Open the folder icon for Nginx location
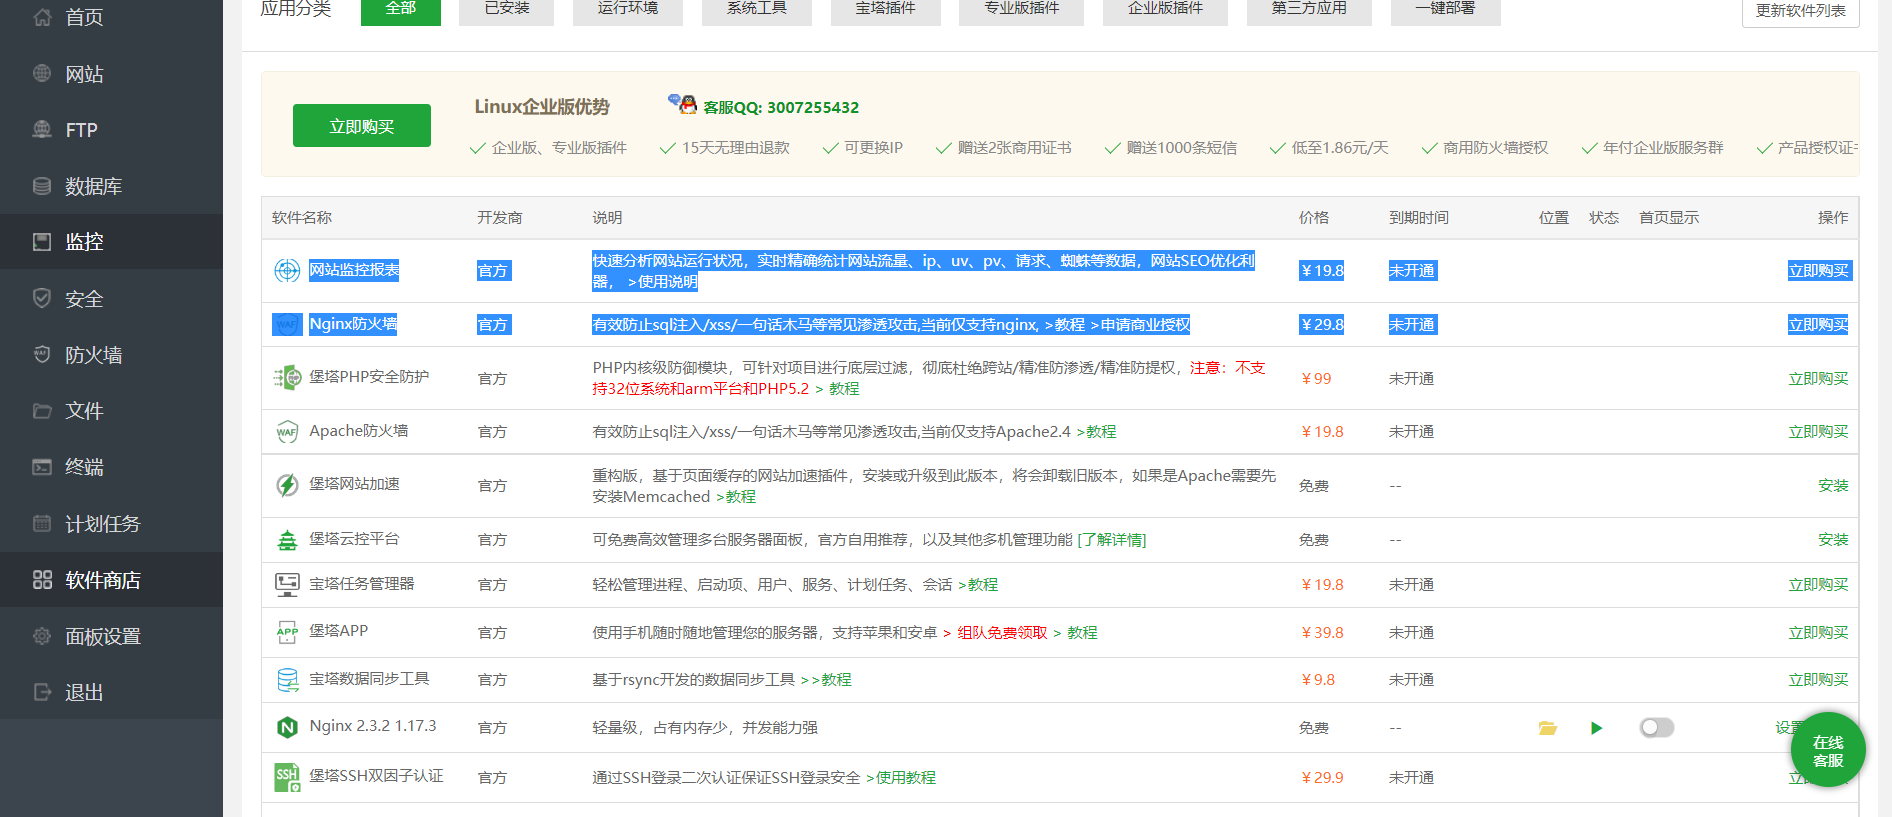Viewport: 1892px width, 817px height. click(x=1547, y=728)
